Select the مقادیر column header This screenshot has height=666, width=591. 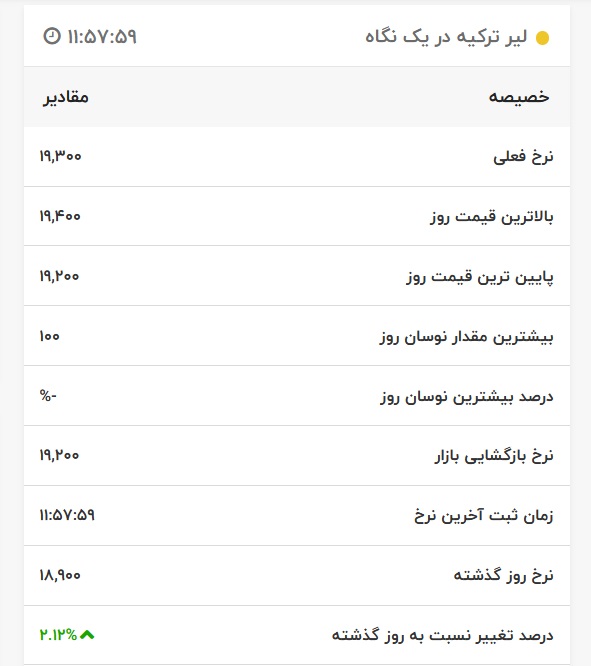(65, 97)
